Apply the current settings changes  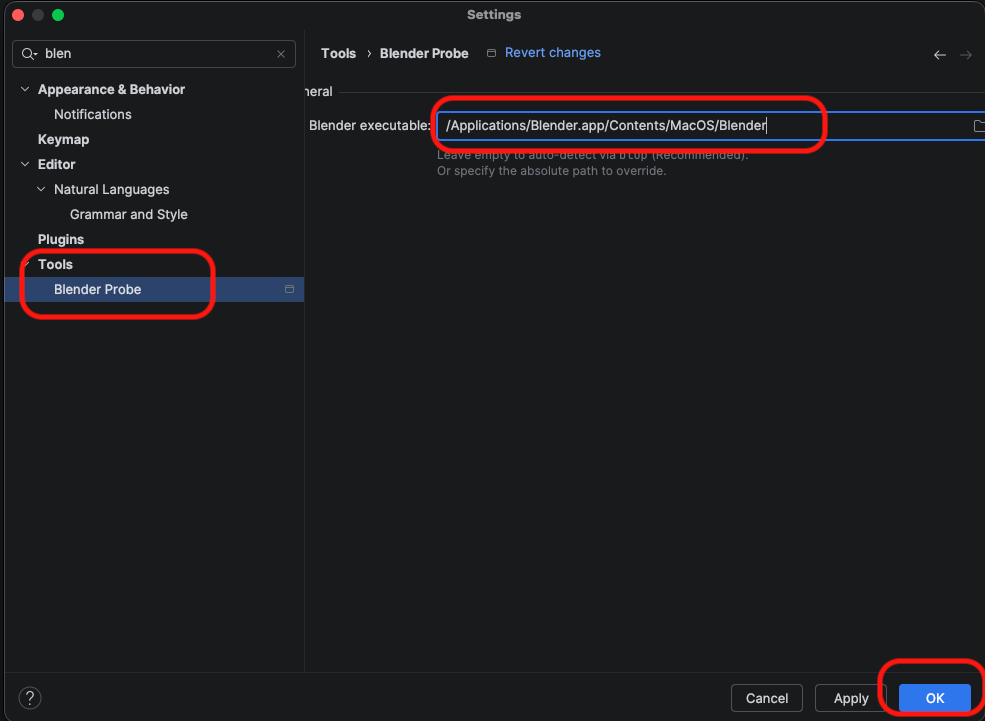point(850,697)
